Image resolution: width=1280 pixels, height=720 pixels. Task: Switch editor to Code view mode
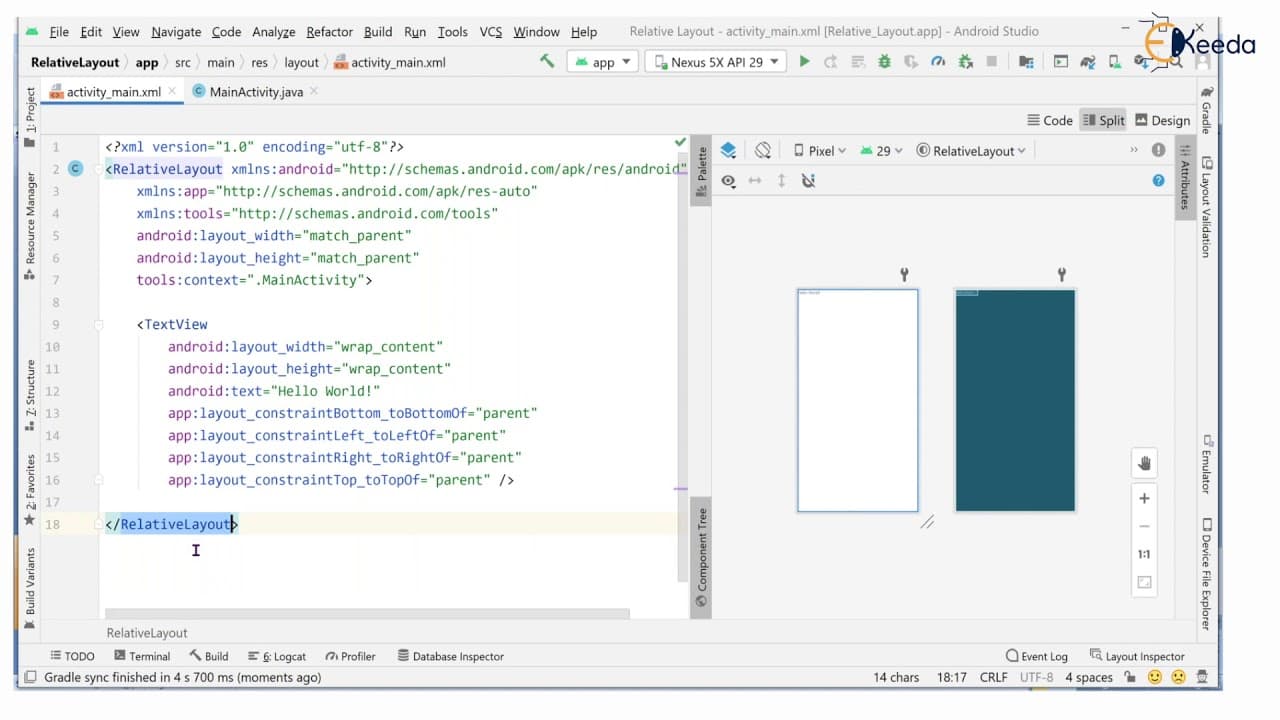1050,120
